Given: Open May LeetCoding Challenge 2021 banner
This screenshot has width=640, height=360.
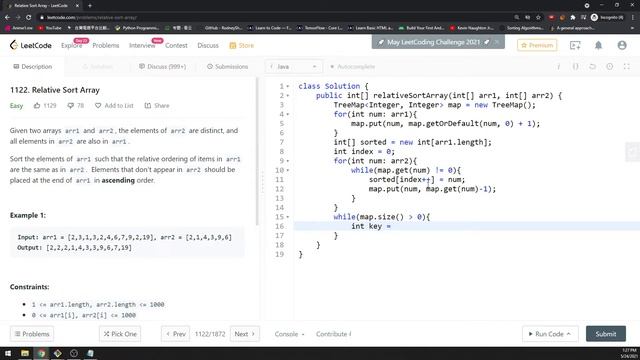Looking at the screenshot, I should point(433,42).
